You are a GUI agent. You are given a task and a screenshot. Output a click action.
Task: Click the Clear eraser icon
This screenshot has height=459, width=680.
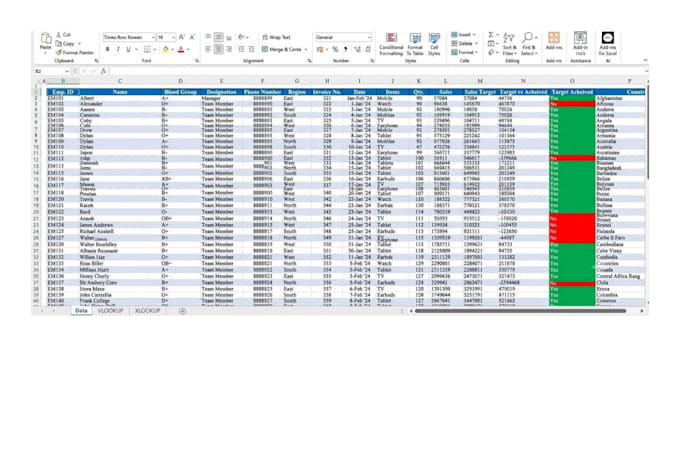(x=491, y=52)
